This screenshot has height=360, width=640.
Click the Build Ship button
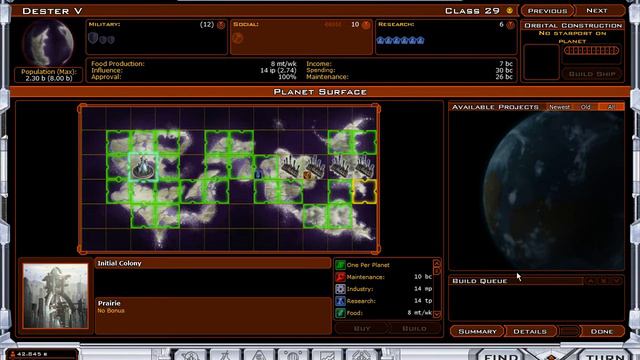pos(592,74)
